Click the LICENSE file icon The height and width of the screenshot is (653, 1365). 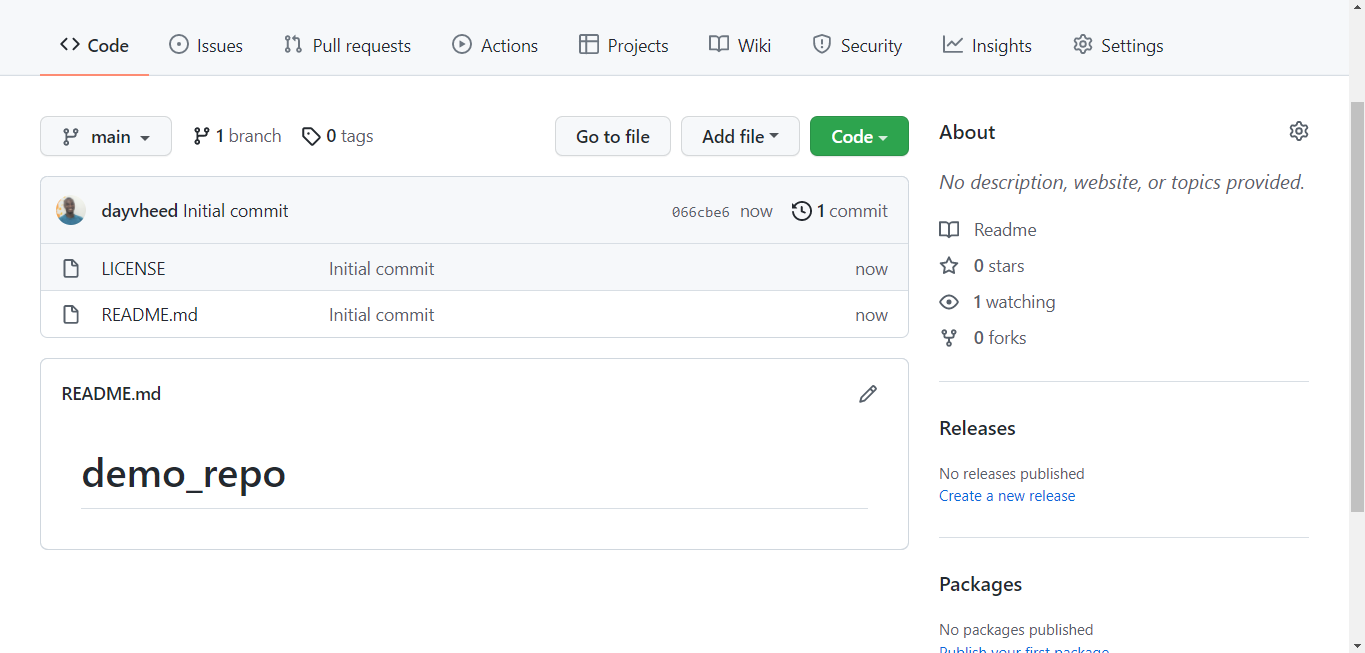[x=71, y=268]
